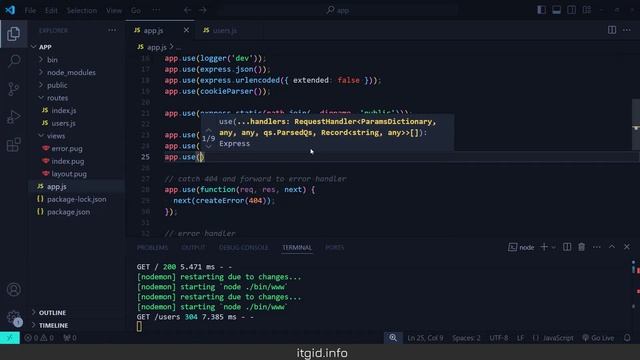The height and width of the screenshot is (360, 640).
Task: Collapse the views folder
Action: click(41, 136)
